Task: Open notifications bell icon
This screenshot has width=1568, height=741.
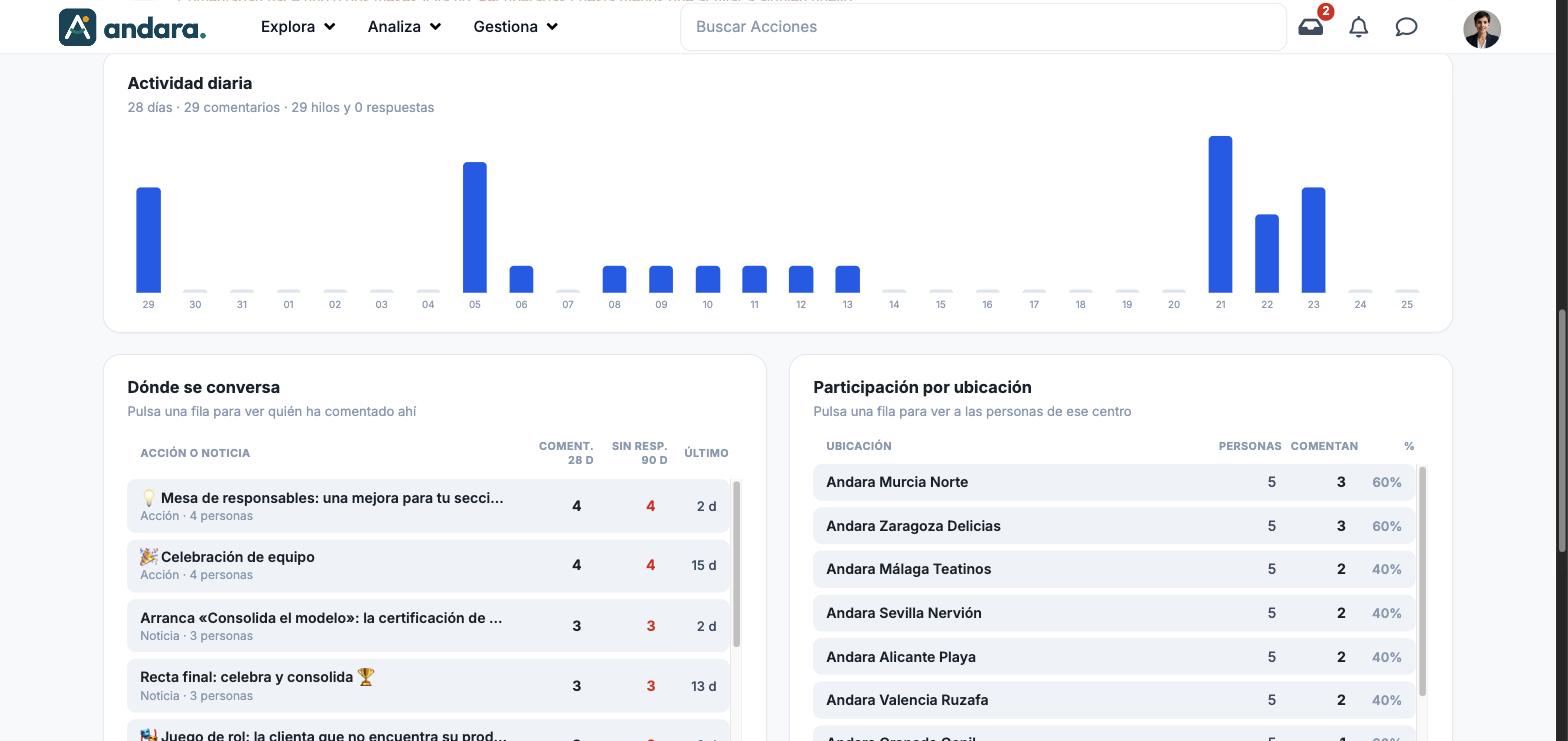Action: click(x=1359, y=27)
